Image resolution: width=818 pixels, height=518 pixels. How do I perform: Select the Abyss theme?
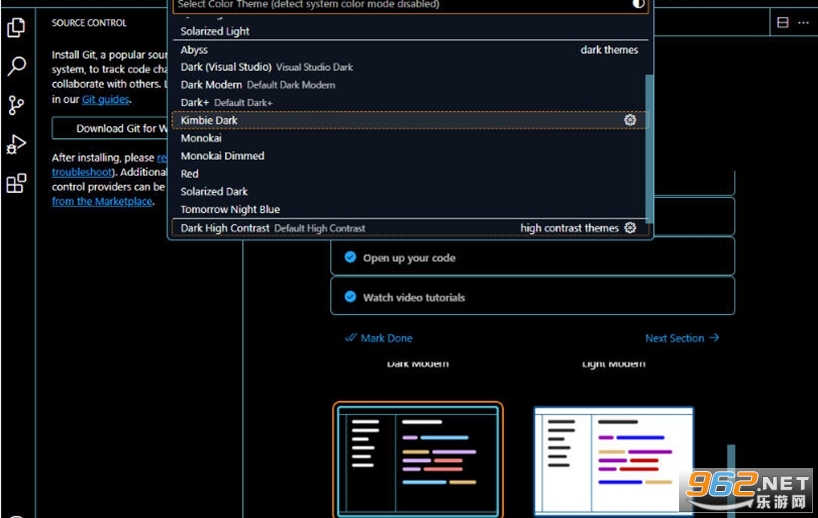click(x=410, y=50)
